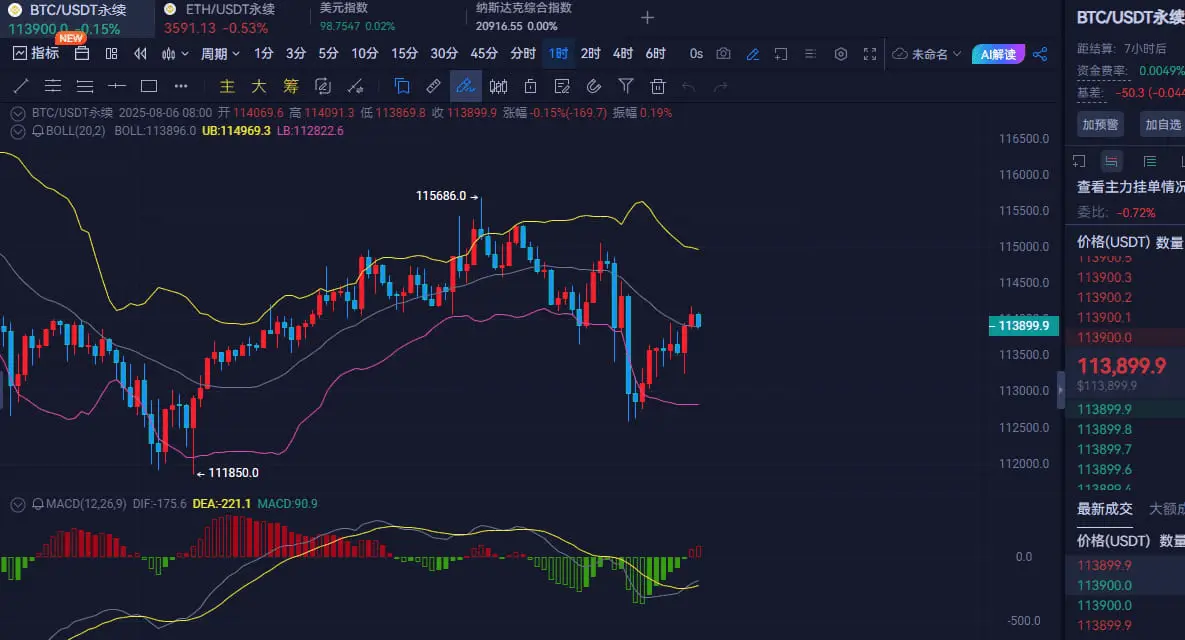Select the trend line drawing tool
This screenshot has width=1185, height=640.
(21, 86)
